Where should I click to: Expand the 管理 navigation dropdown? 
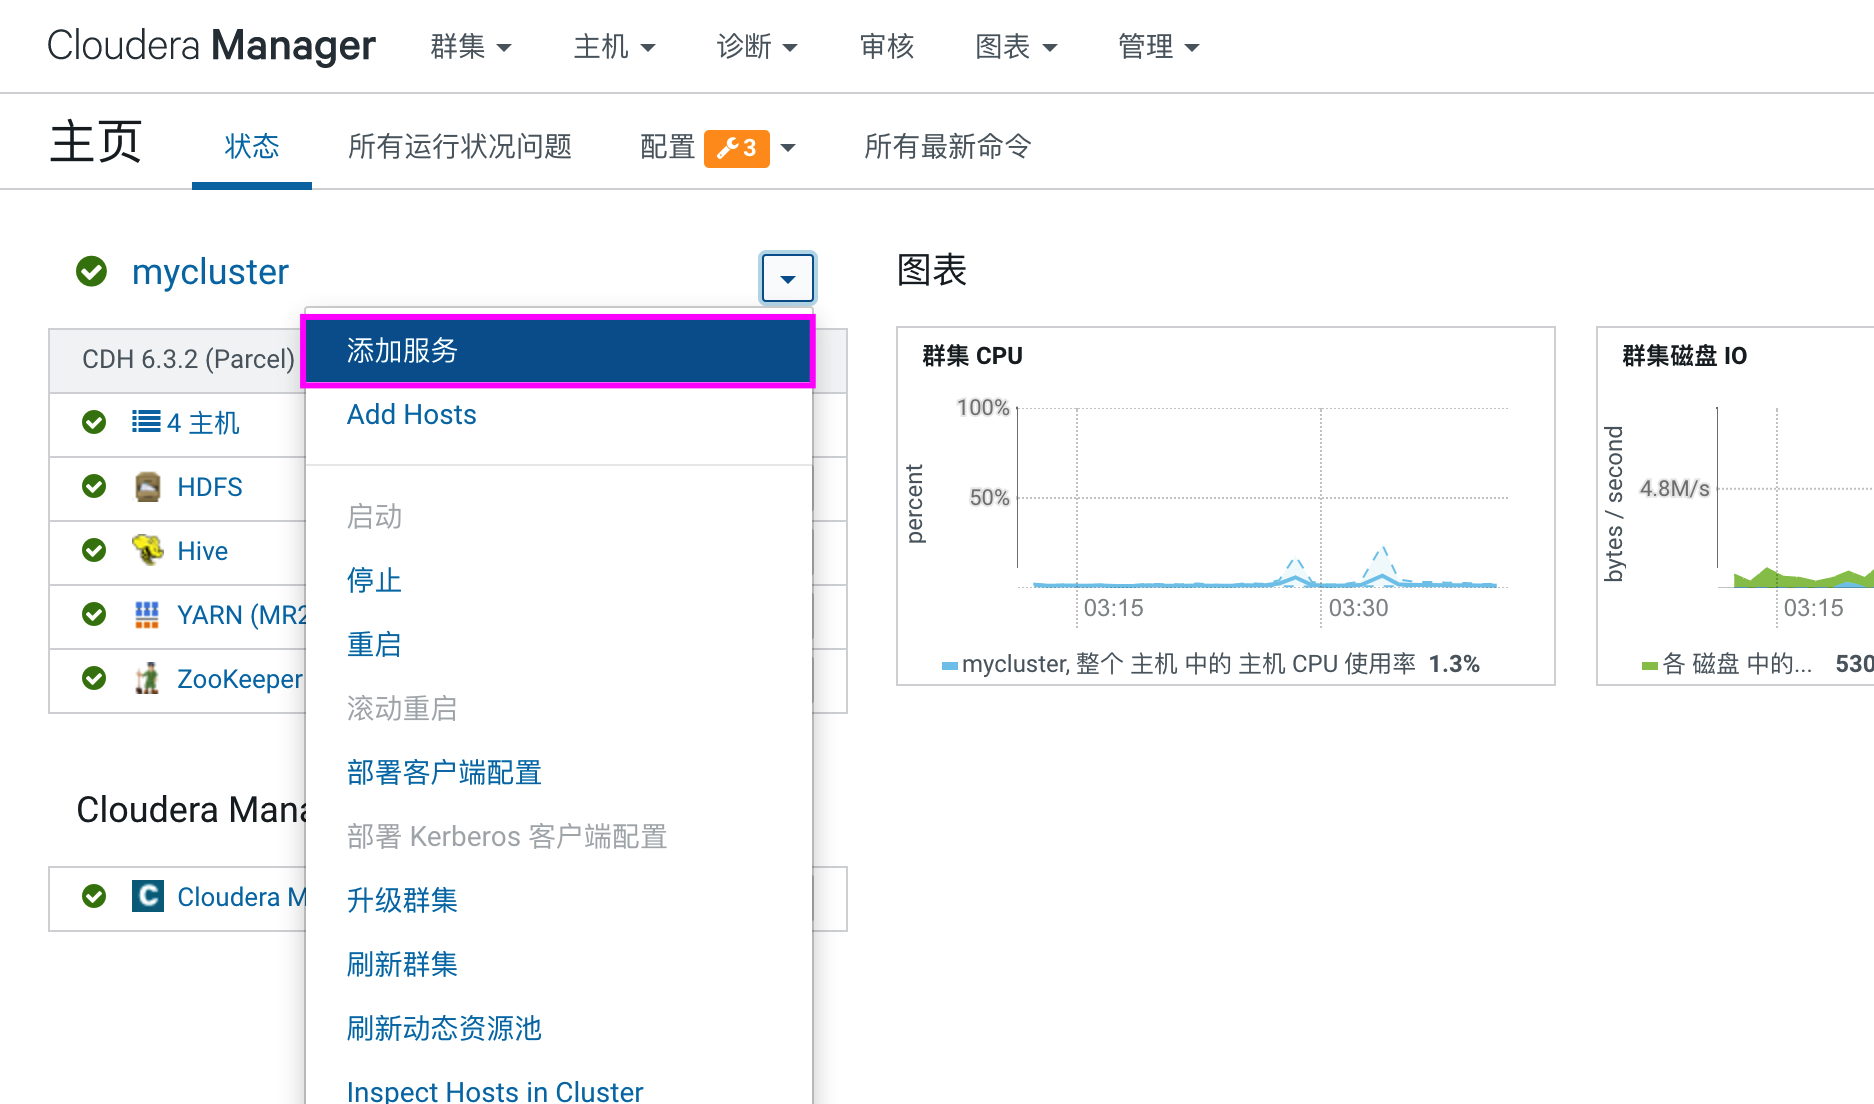(1157, 47)
